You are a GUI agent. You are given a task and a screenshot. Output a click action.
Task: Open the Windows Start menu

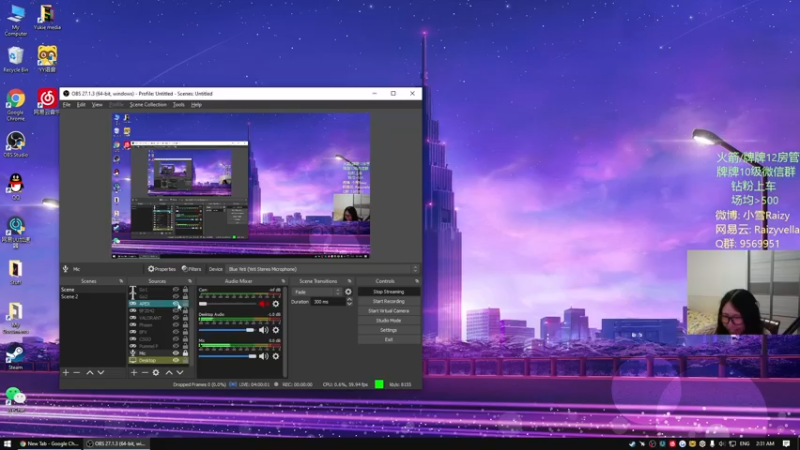tap(7, 444)
